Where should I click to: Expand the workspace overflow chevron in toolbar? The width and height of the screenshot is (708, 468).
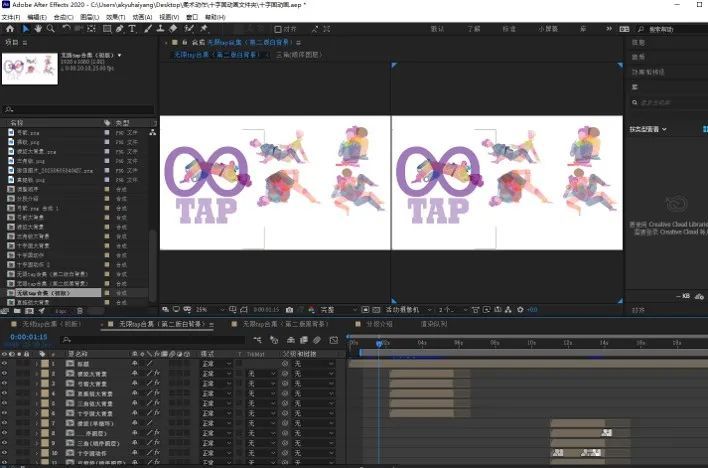[609, 29]
